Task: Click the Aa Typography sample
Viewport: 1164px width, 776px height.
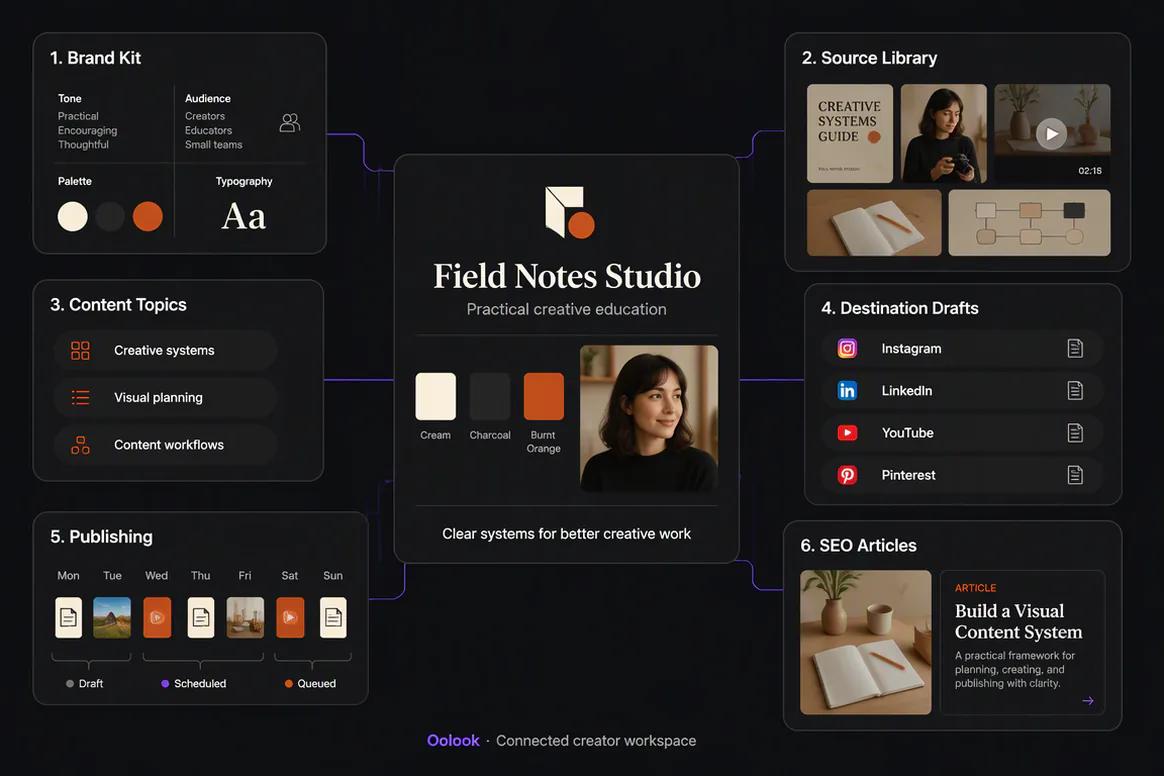Action: click(243, 217)
